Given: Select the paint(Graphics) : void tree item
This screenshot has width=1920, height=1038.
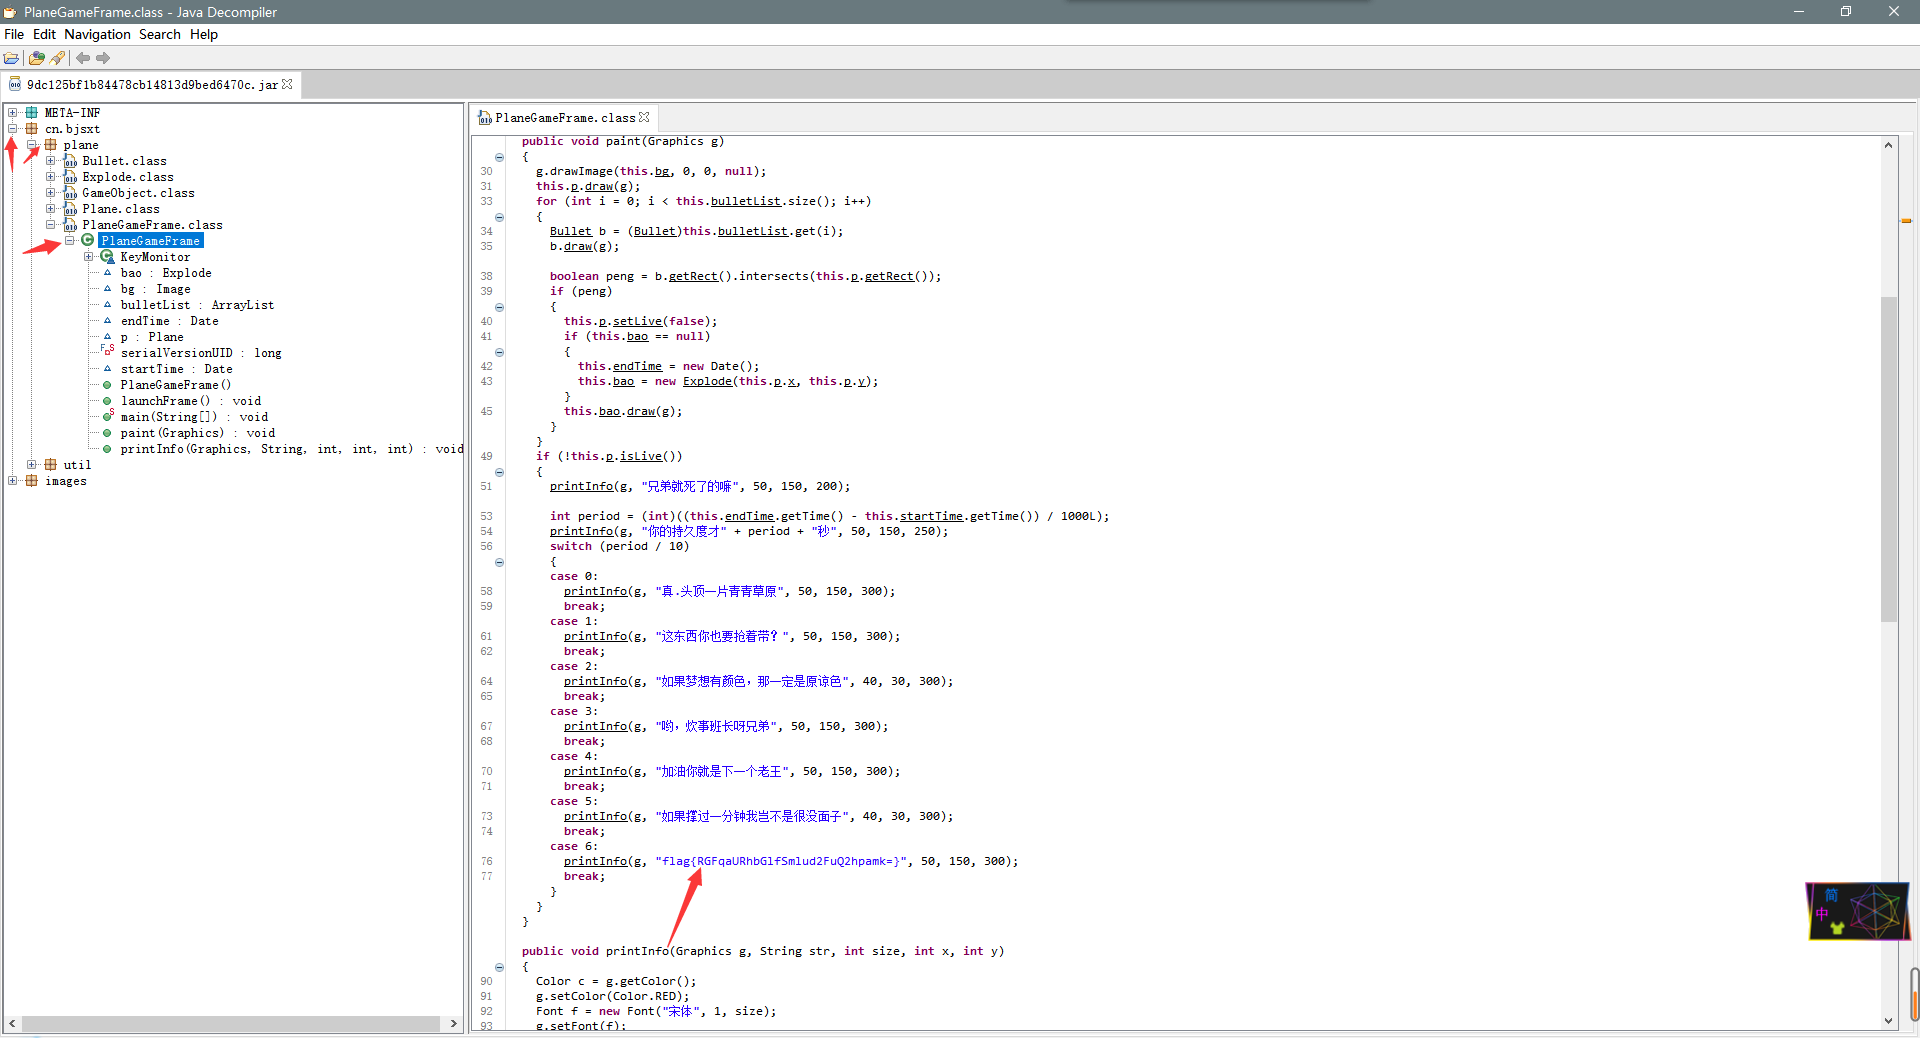Looking at the screenshot, I should 198,433.
